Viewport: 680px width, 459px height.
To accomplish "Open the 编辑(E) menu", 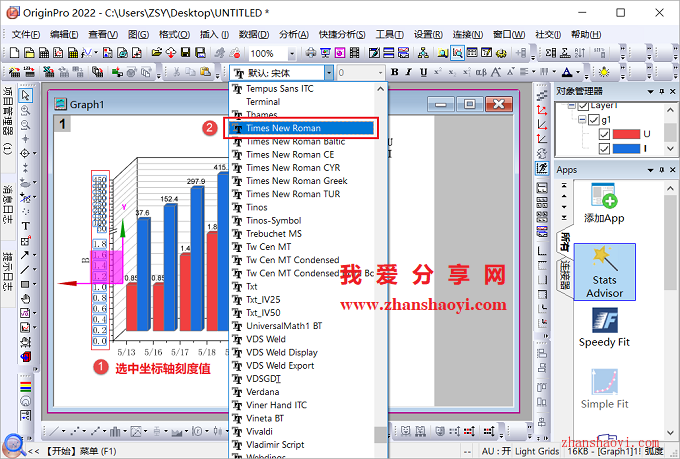I will click(64, 34).
